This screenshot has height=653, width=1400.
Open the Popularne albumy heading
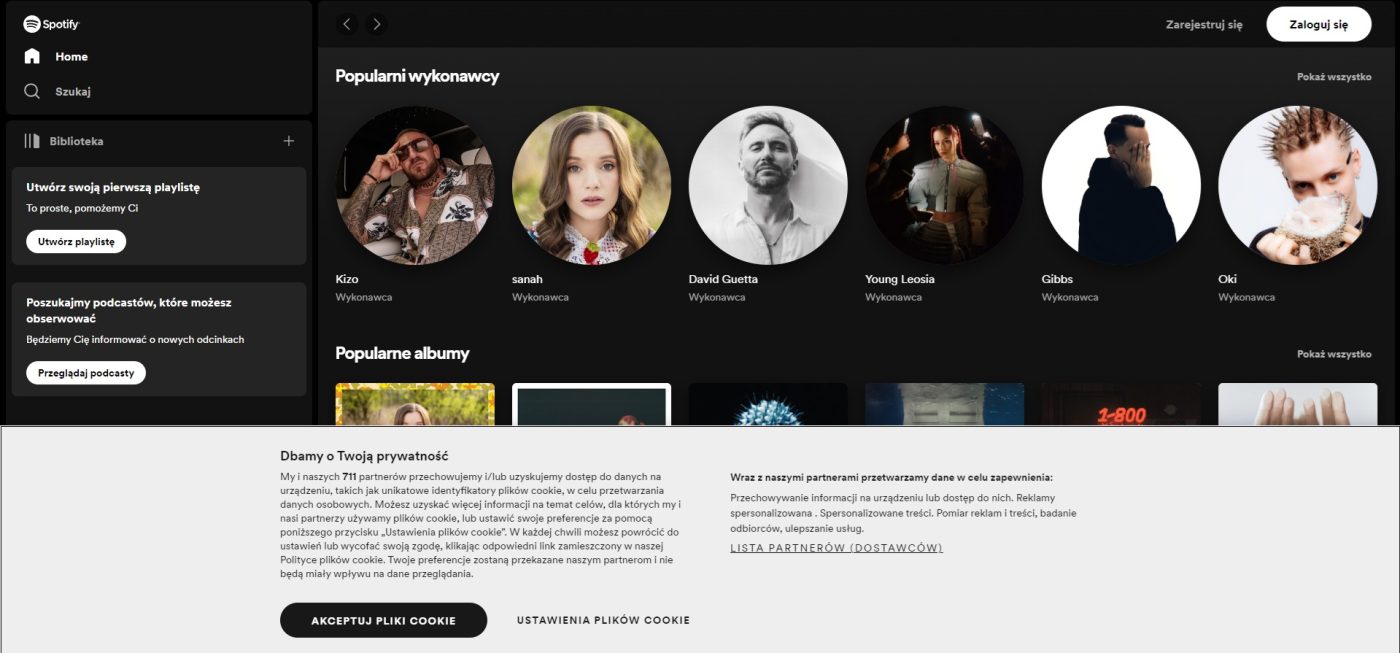(402, 353)
